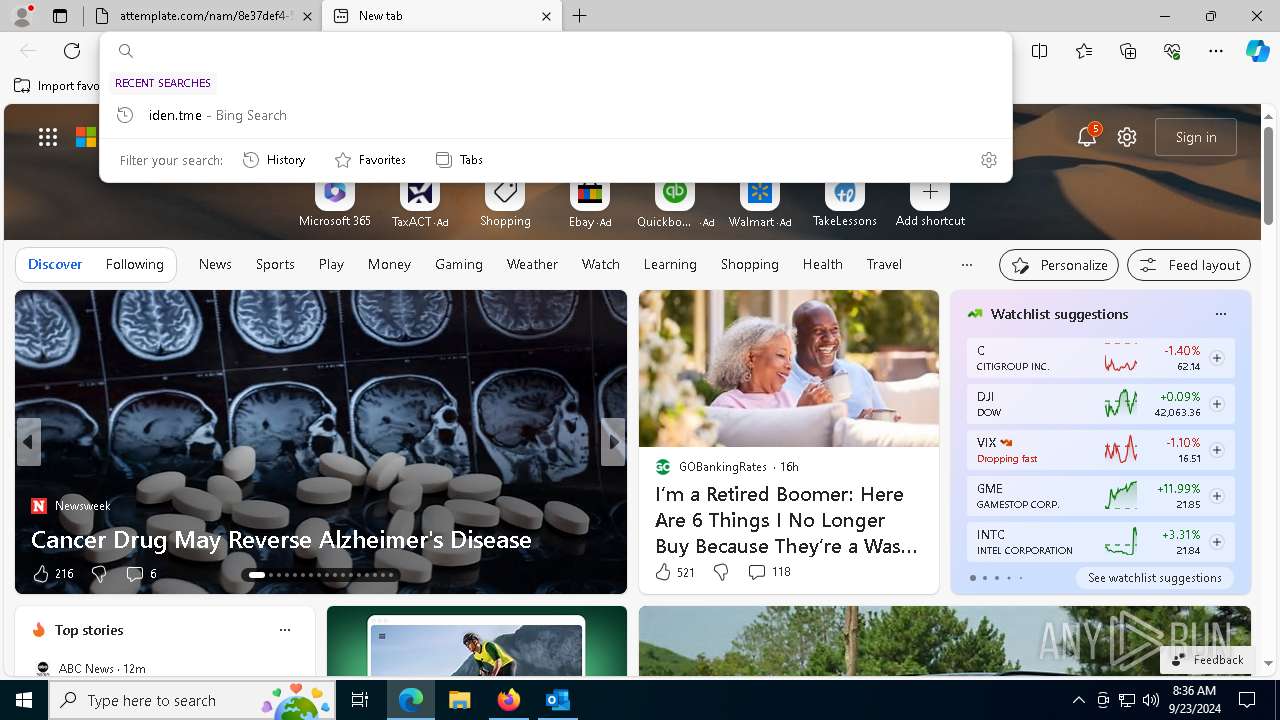Dislike the Alzheimer's article with thumbs down

click(x=98, y=573)
